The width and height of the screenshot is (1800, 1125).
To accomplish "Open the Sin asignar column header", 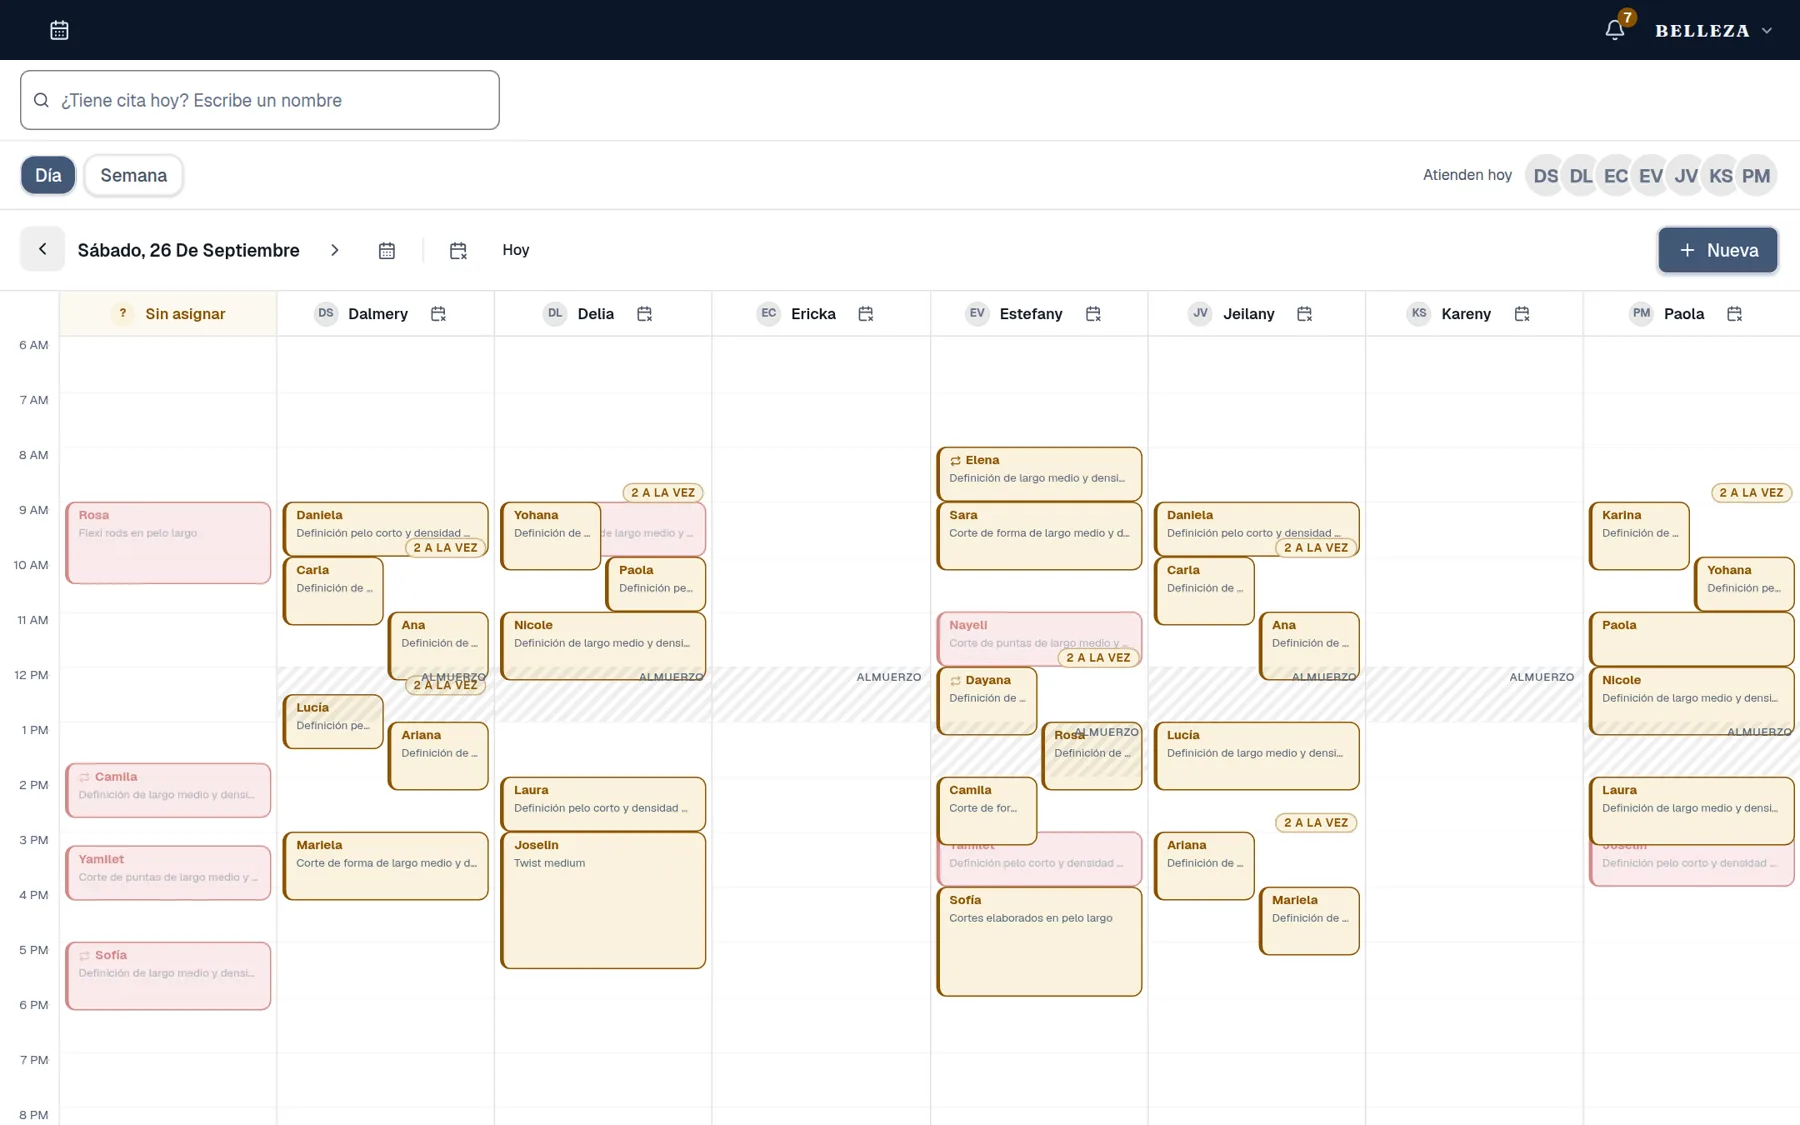I will [x=168, y=314].
